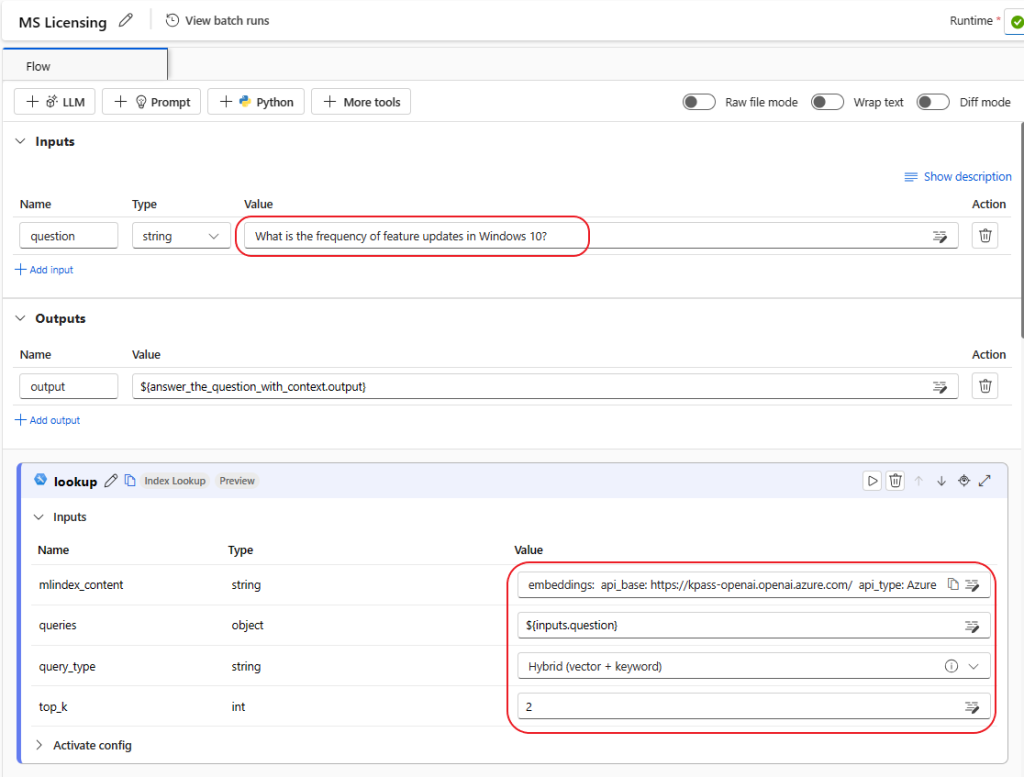The width and height of the screenshot is (1024, 777).
Task: Open the string type dropdown for question
Action: 182,236
